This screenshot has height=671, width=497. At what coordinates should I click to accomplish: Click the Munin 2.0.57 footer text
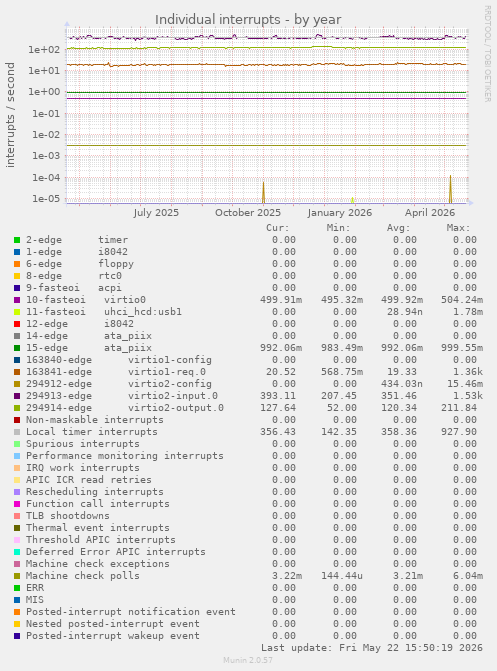(248, 660)
